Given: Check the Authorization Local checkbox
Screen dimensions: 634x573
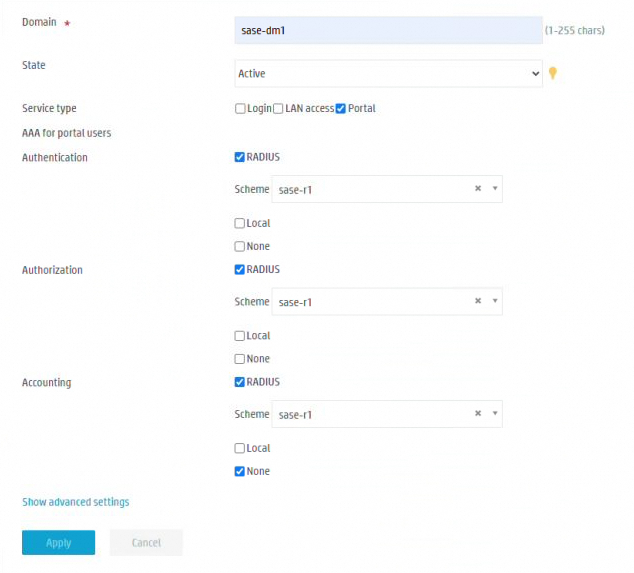Looking at the screenshot, I should (239, 336).
